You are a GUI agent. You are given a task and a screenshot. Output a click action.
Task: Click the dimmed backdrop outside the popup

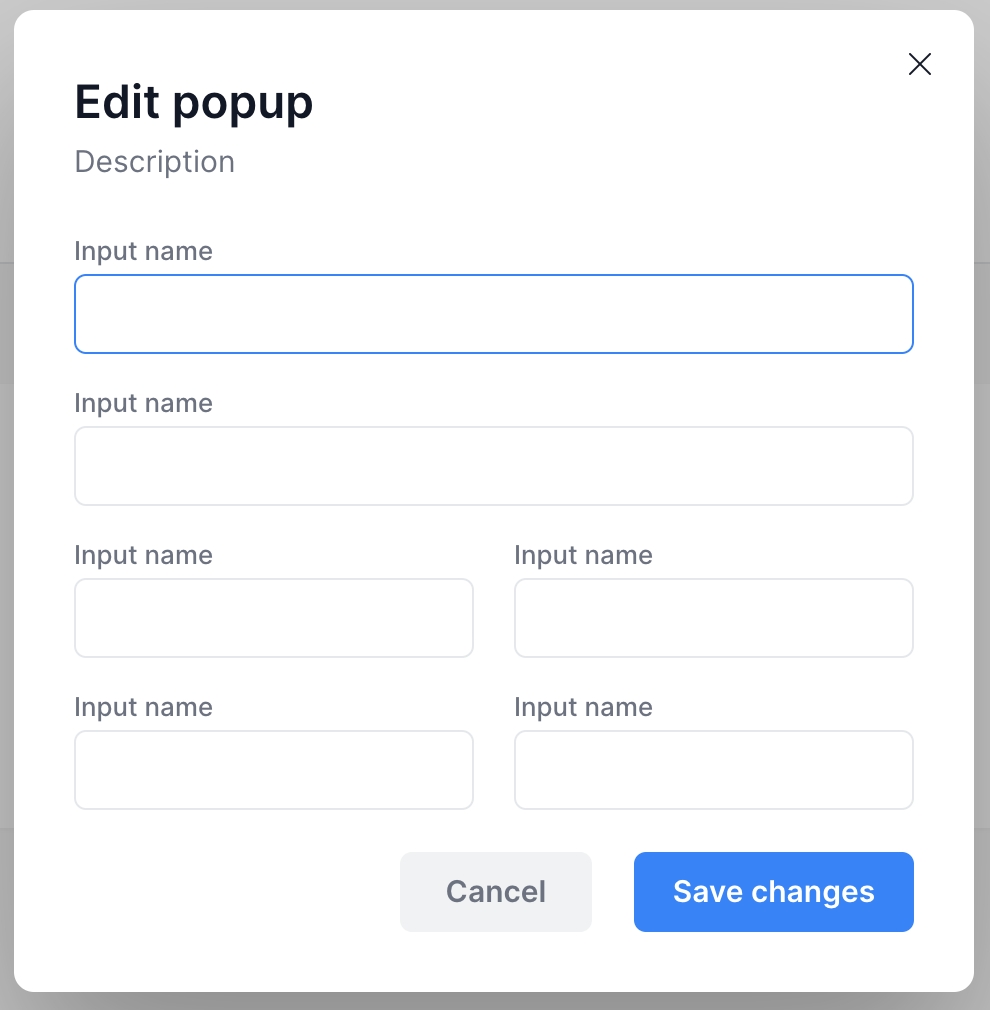point(982,500)
